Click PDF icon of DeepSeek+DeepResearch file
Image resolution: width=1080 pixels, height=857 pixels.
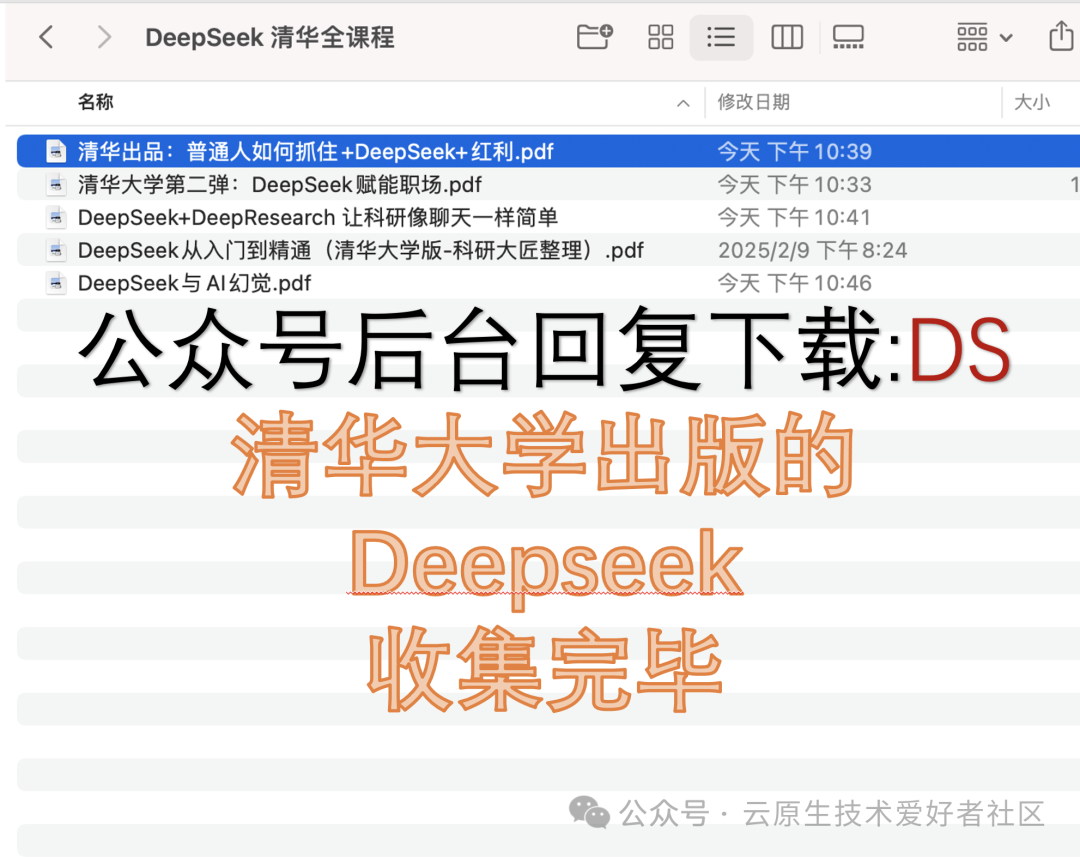56,217
